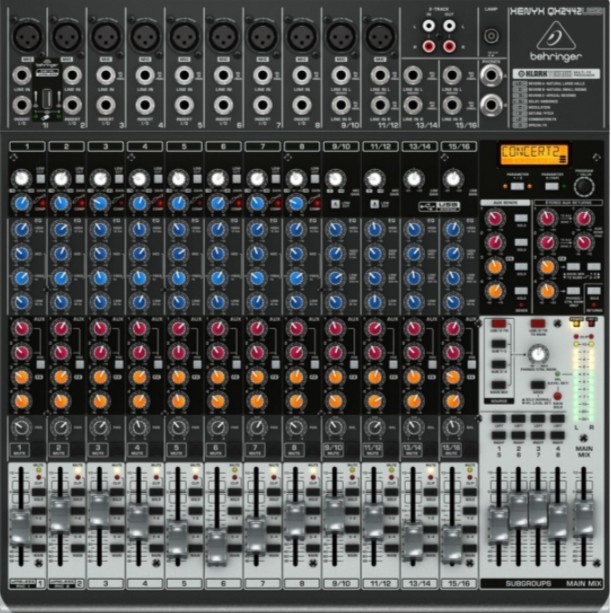Click the PROGRAM value knob beside the display
This screenshot has width=611, height=613.
[x=584, y=186]
